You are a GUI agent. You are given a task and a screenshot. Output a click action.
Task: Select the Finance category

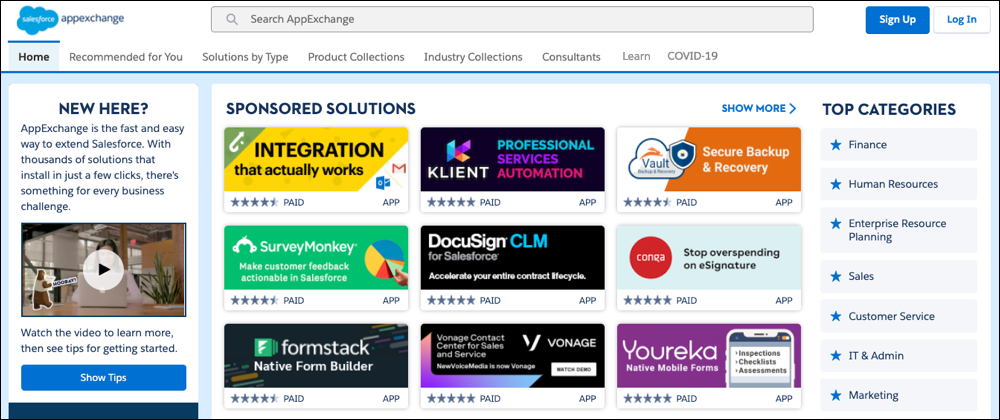tap(899, 145)
